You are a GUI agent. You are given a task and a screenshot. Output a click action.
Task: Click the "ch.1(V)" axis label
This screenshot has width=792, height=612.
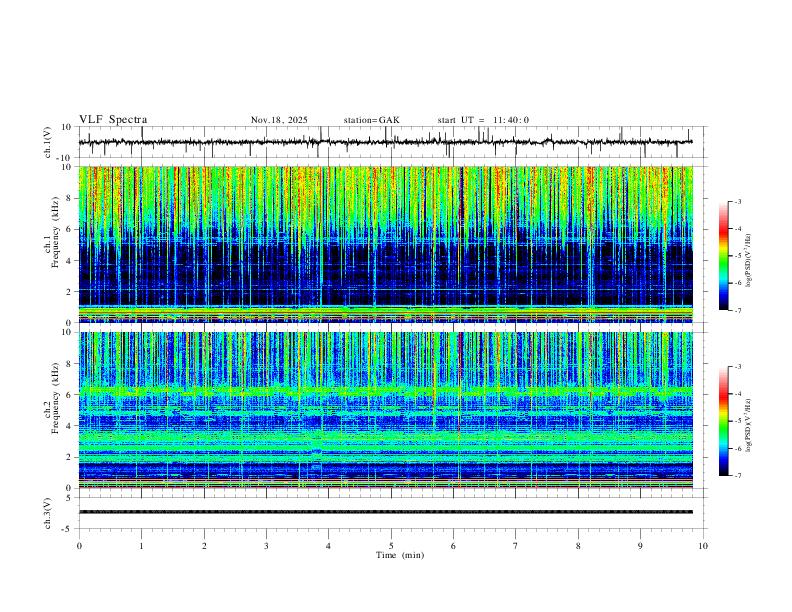pyautogui.click(x=48, y=142)
